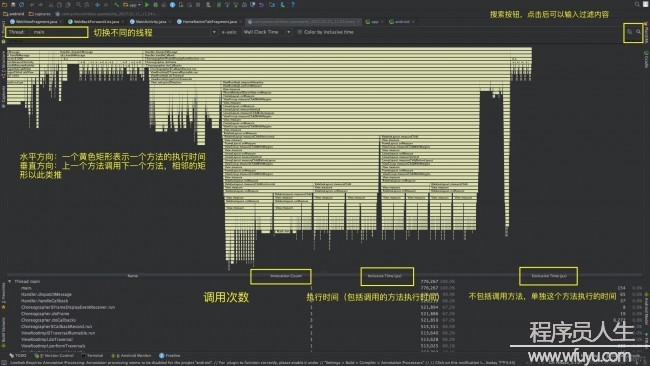
Task: Click the Help question mark icon
Action: pyautogui.click(x=293, y=5)
